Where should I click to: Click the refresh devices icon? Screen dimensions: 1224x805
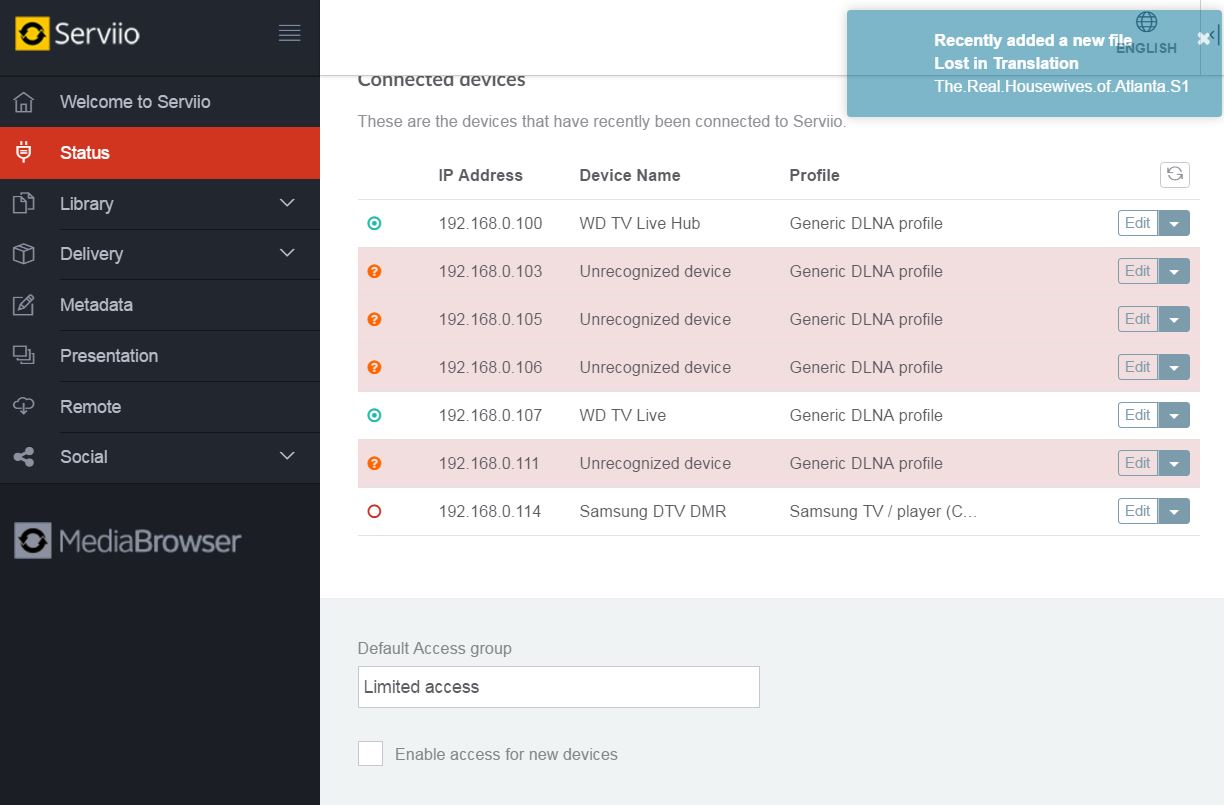[1174, 174]
